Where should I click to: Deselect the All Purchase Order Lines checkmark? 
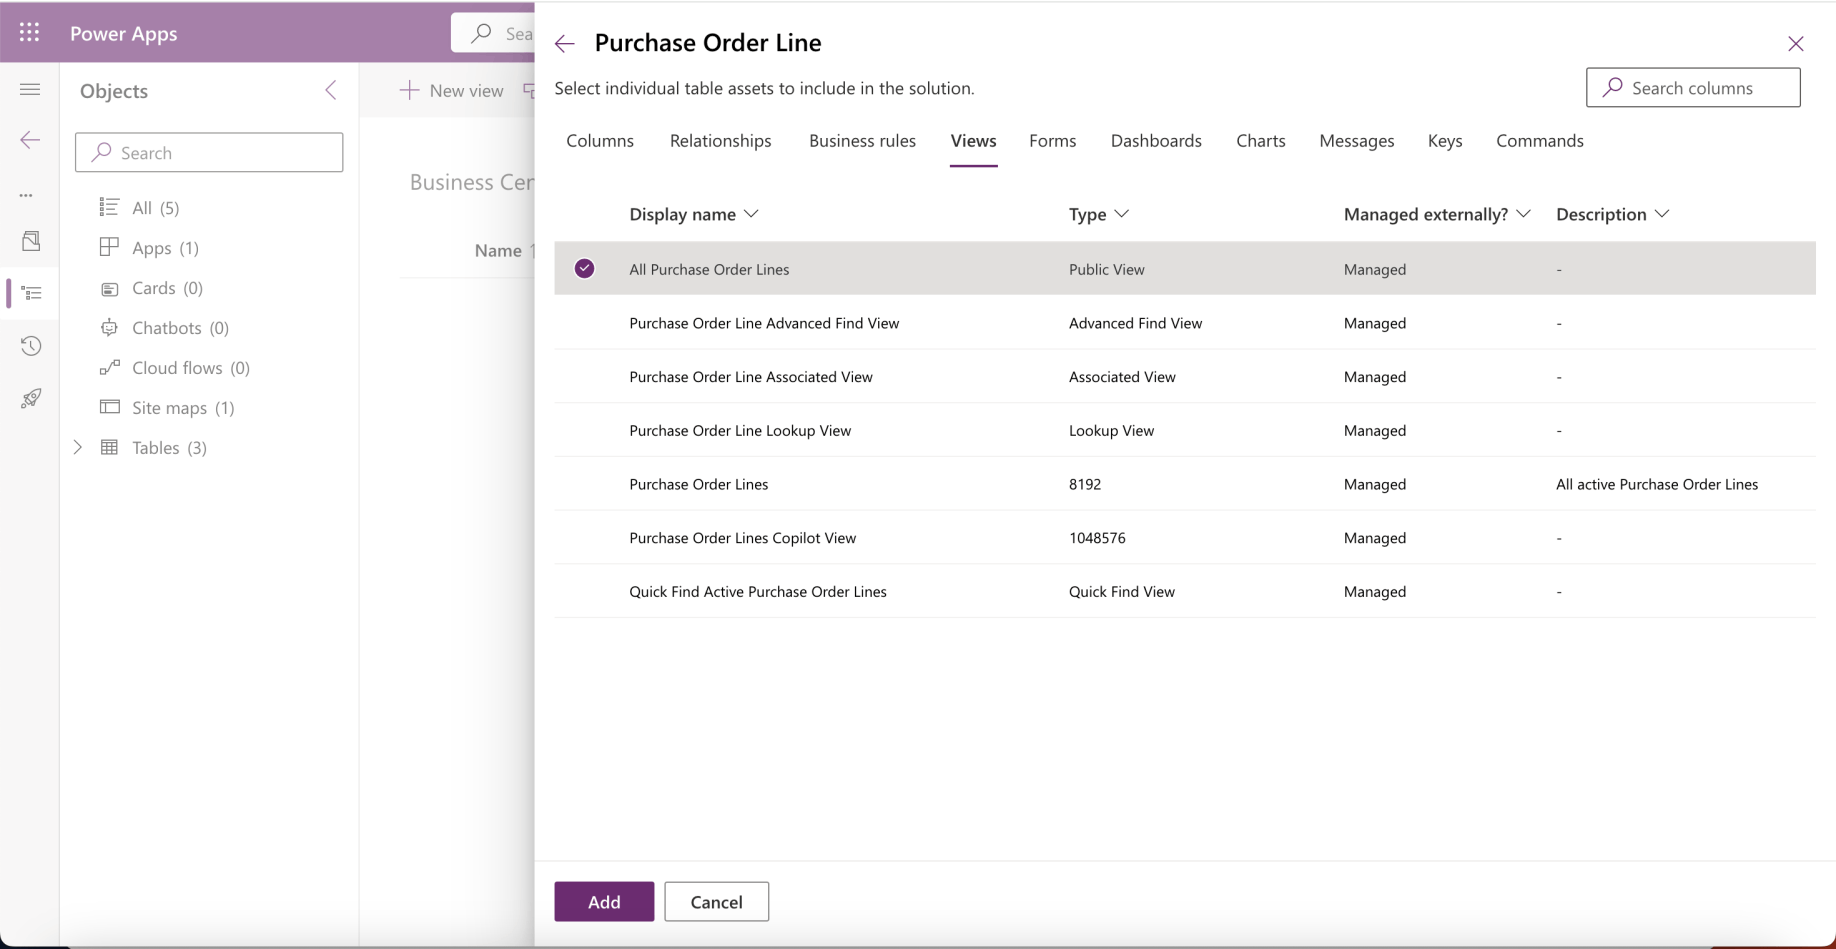pyautogui.click(x=585, y=269)
